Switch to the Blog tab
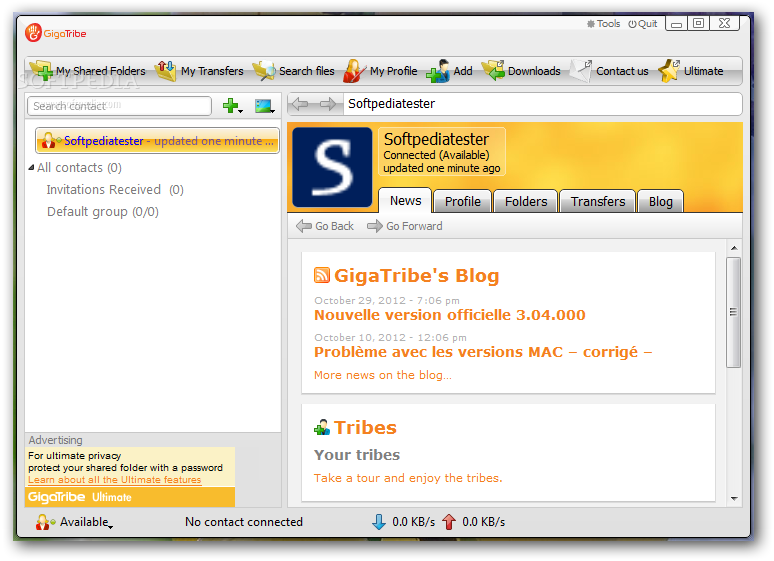 coord(660,201)
